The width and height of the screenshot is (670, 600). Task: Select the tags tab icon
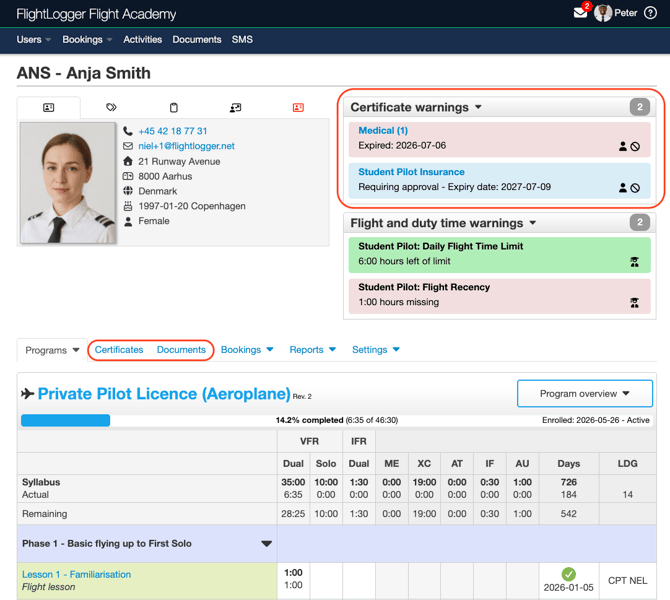tap(111, 107)
